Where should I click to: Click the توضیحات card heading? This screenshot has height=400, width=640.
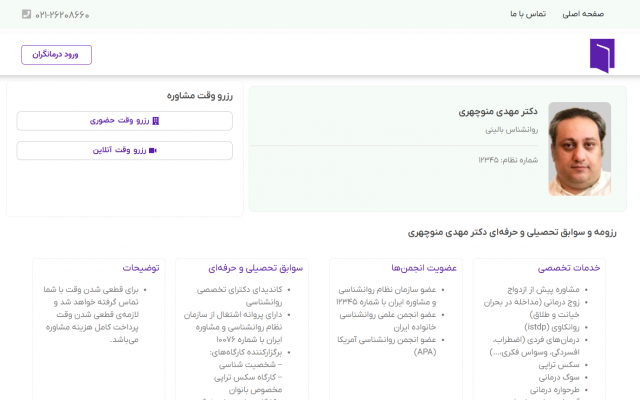141,268
